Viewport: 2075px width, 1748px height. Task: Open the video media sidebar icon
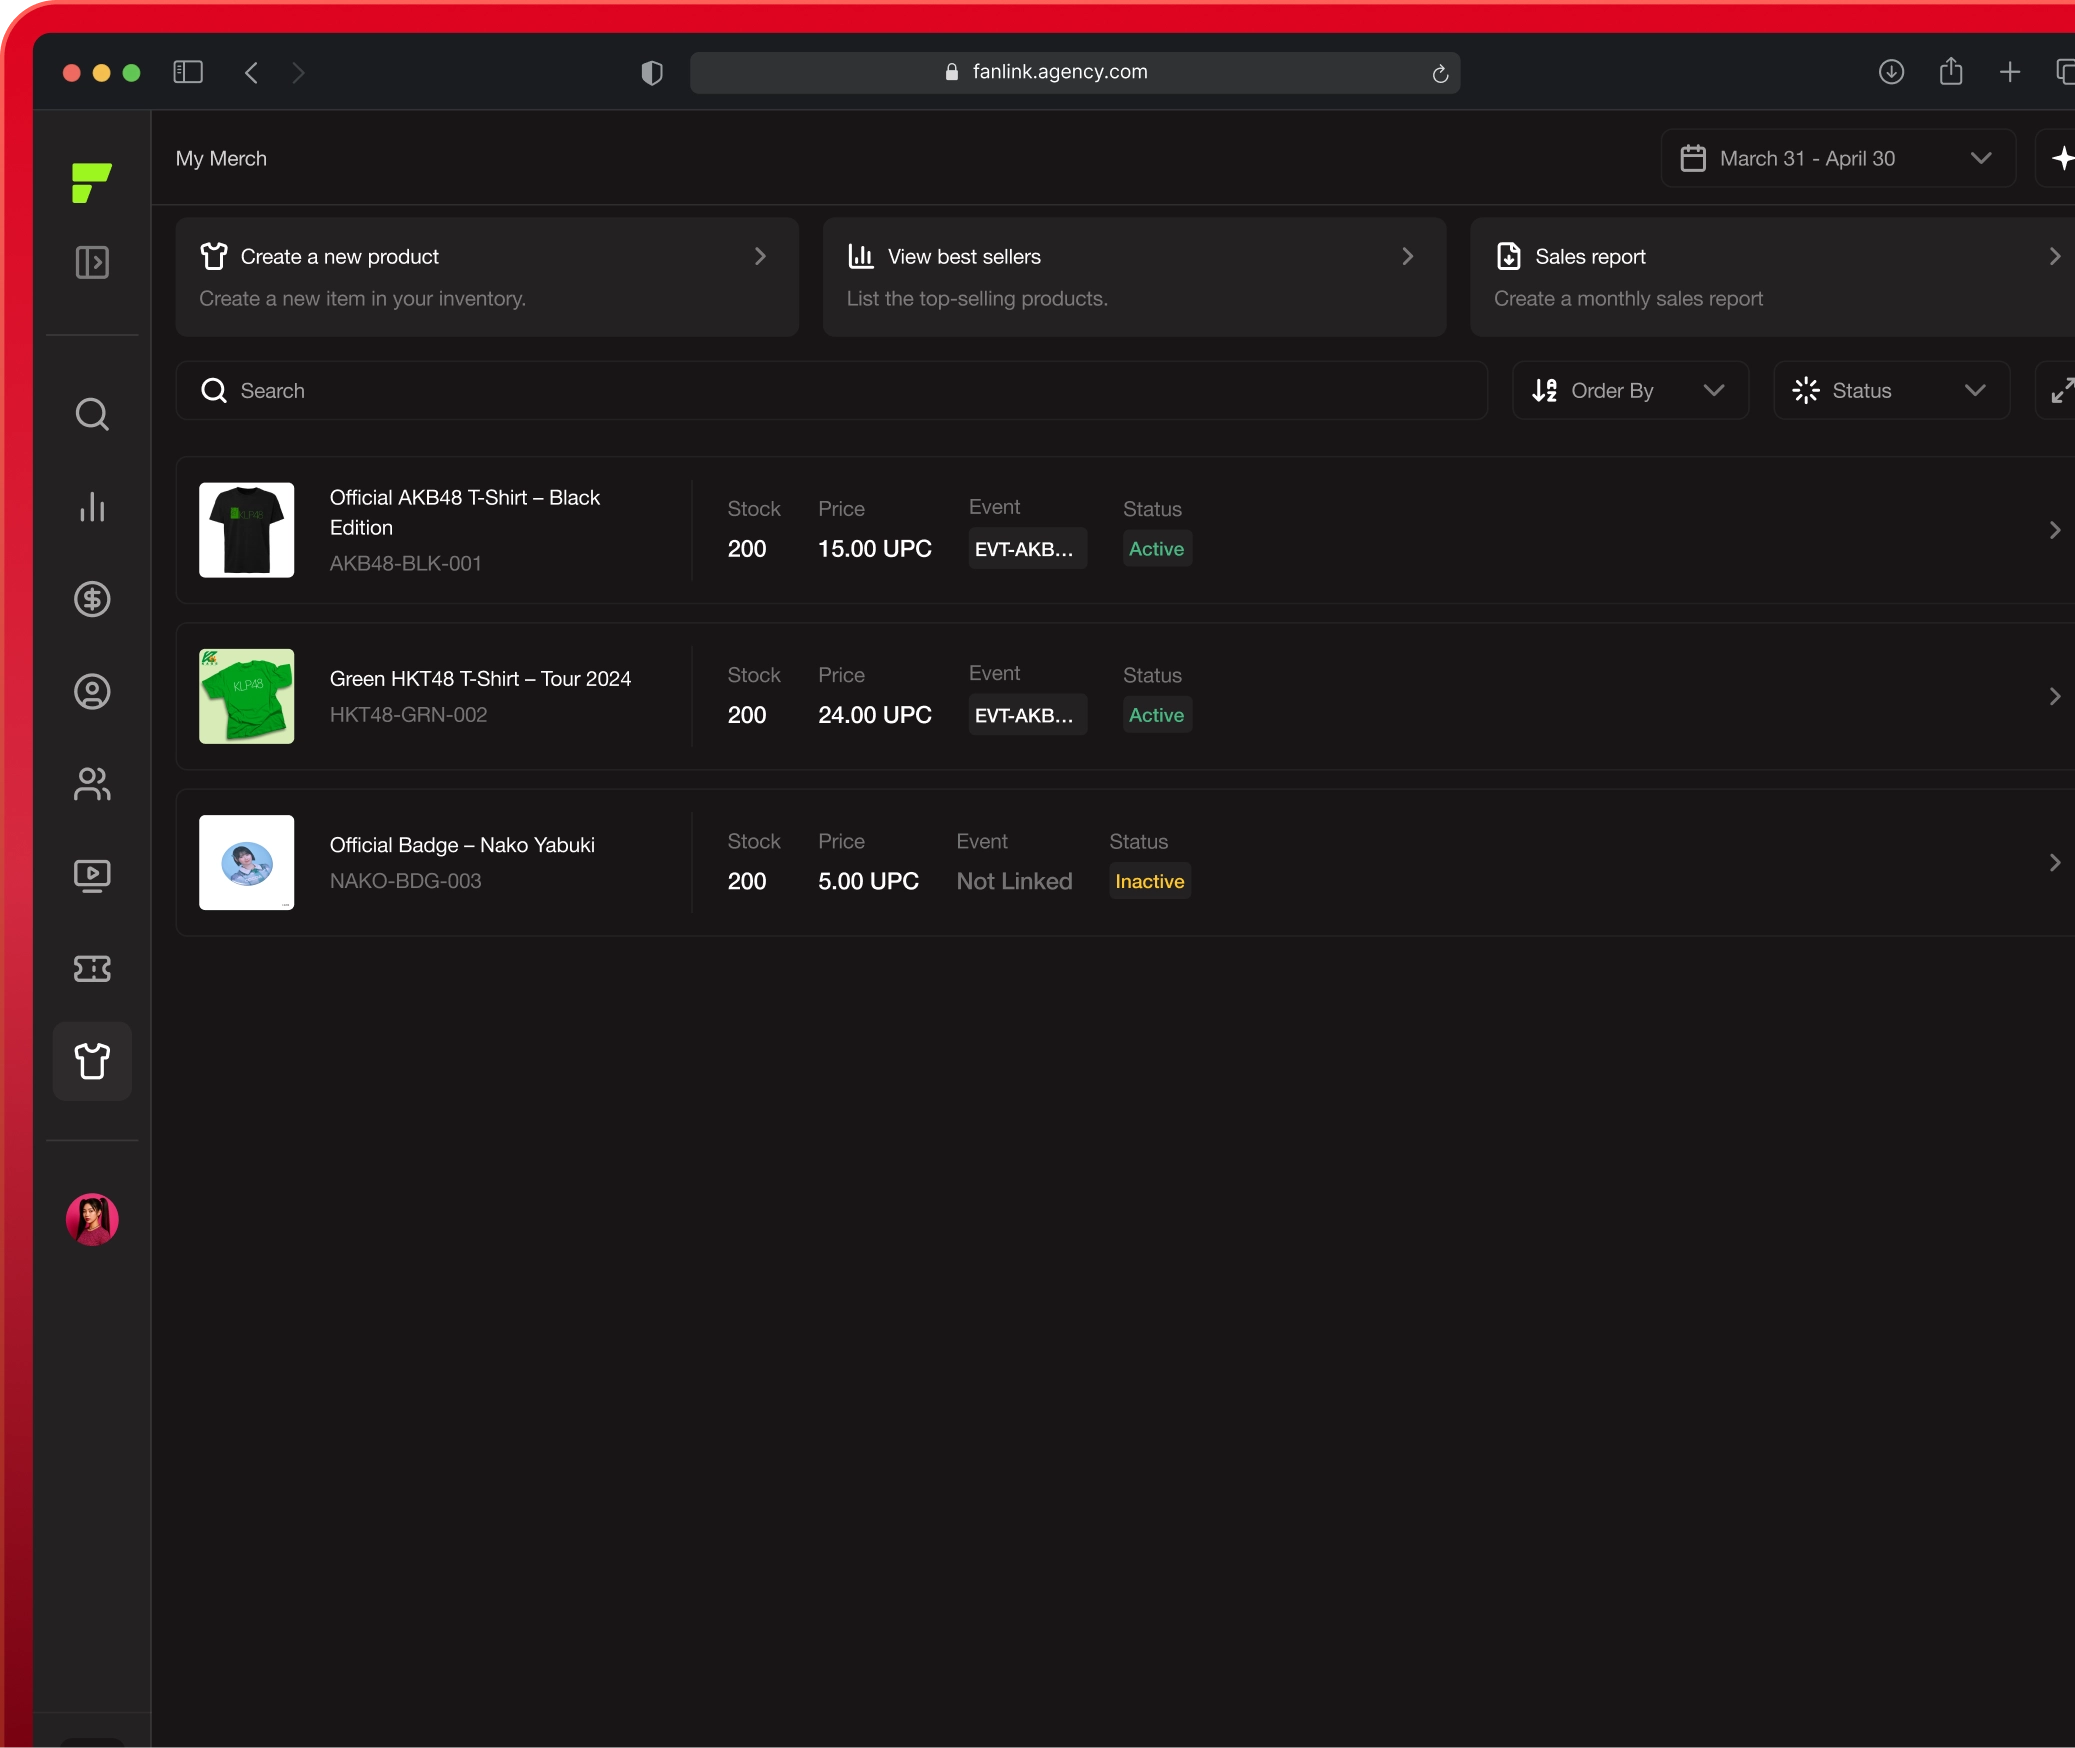92,876
